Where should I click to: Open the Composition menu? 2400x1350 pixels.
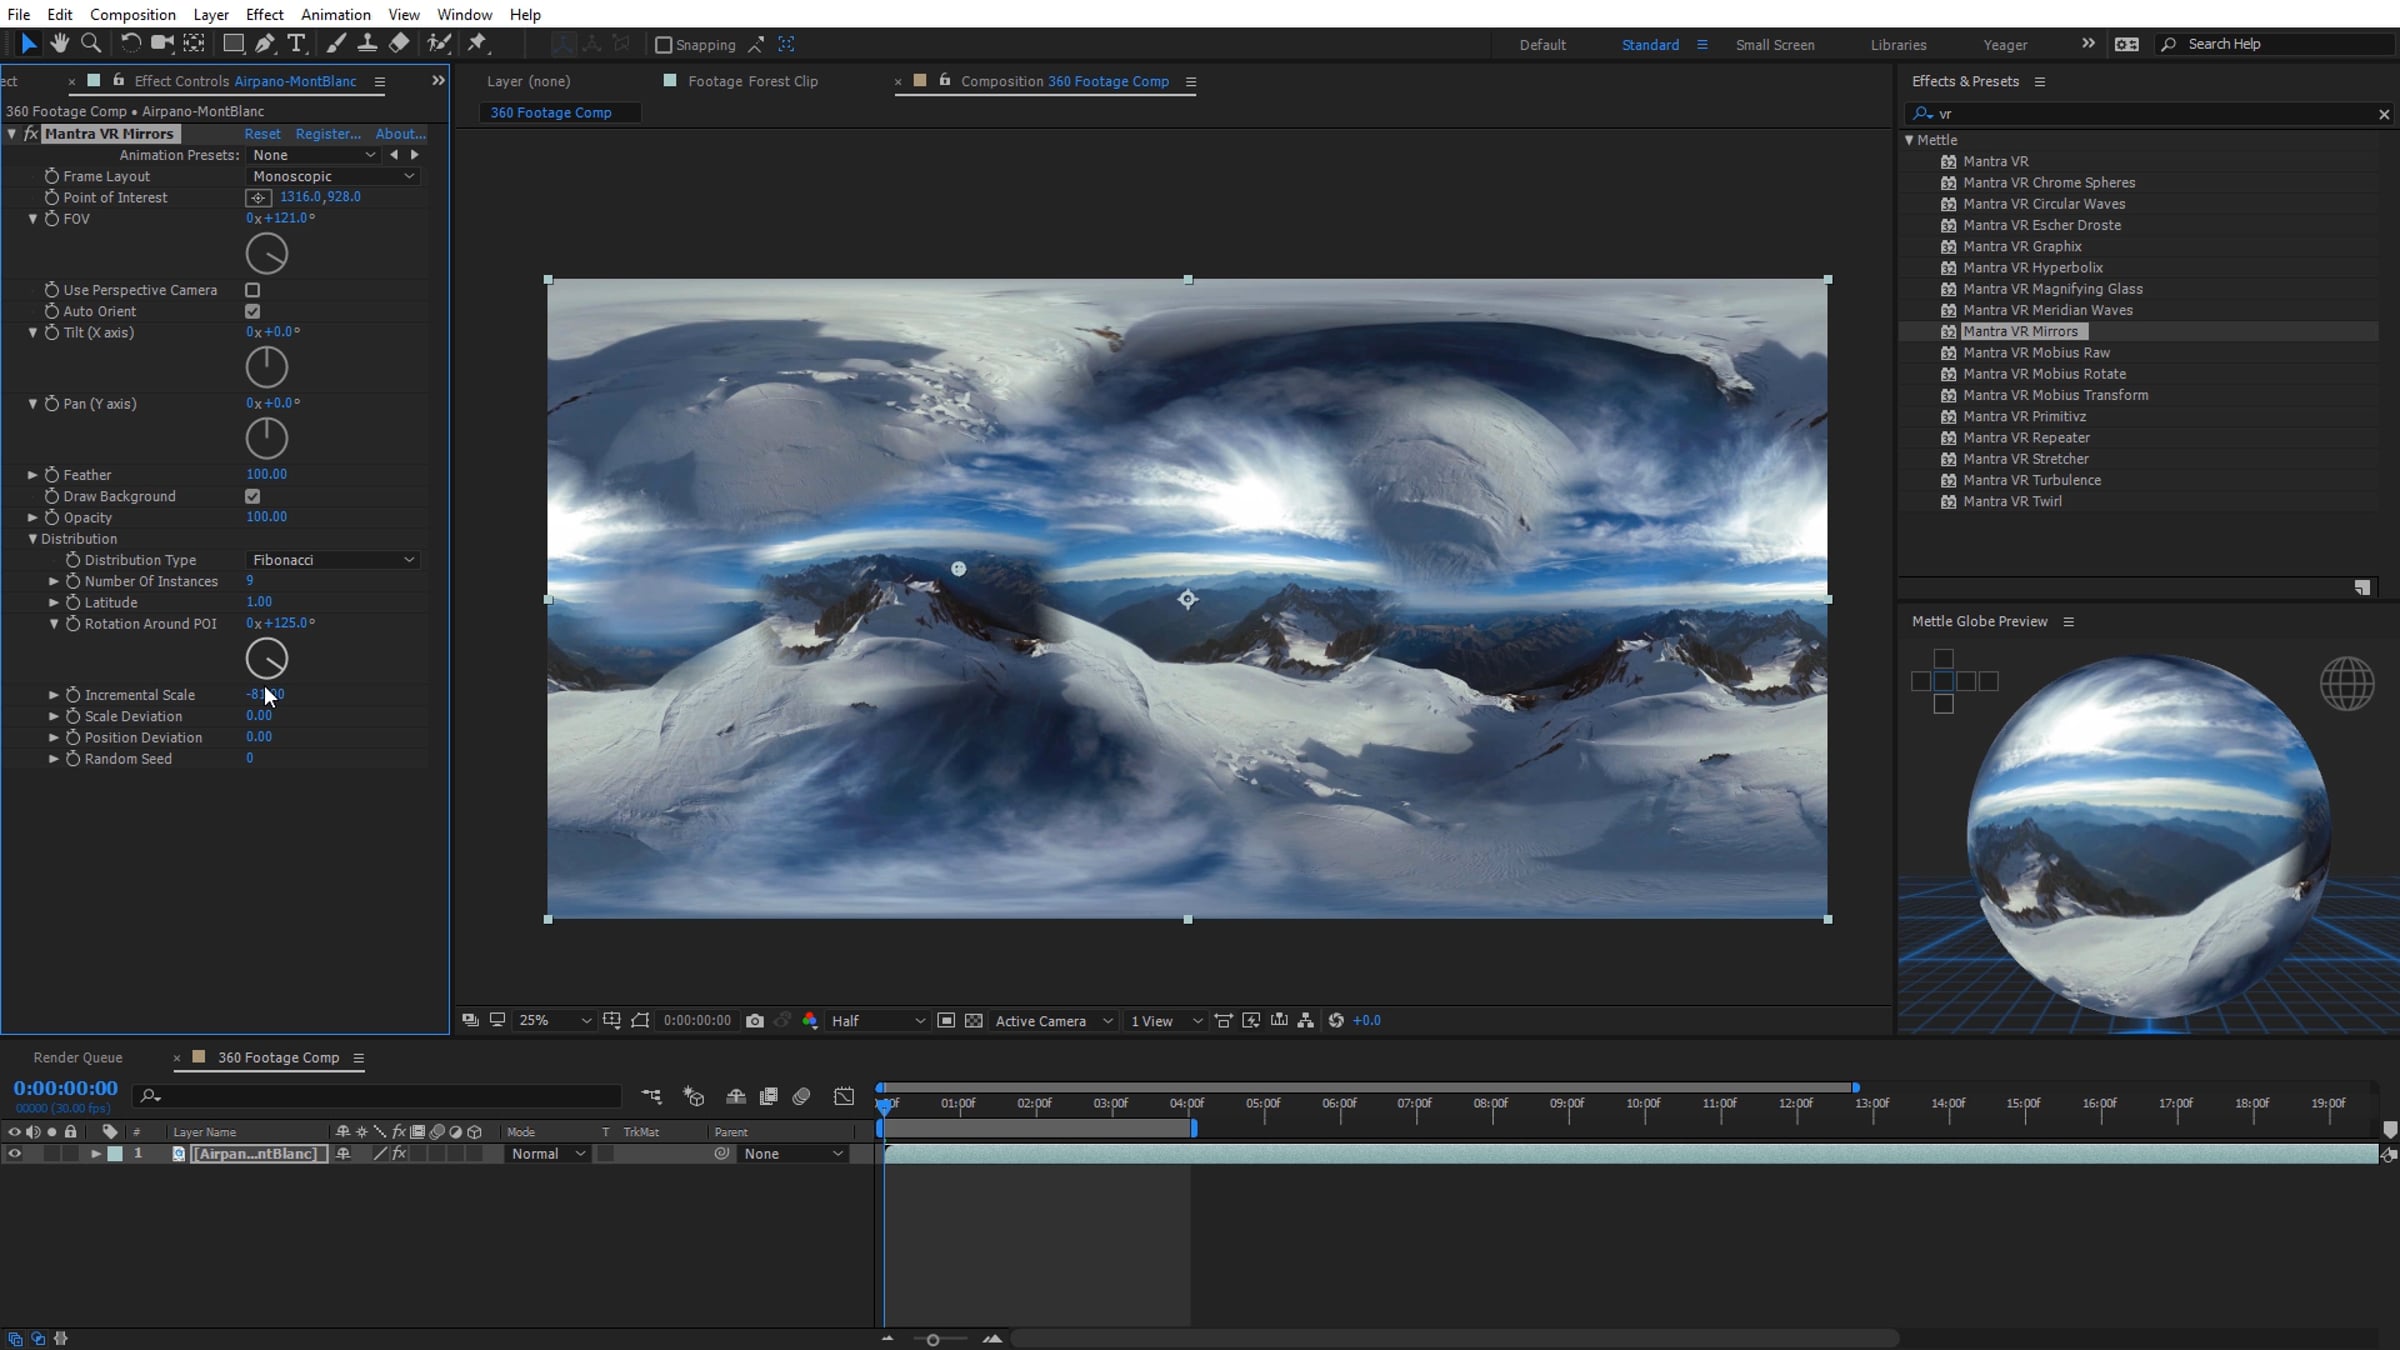pyautogui.click(x=132, y=14)
